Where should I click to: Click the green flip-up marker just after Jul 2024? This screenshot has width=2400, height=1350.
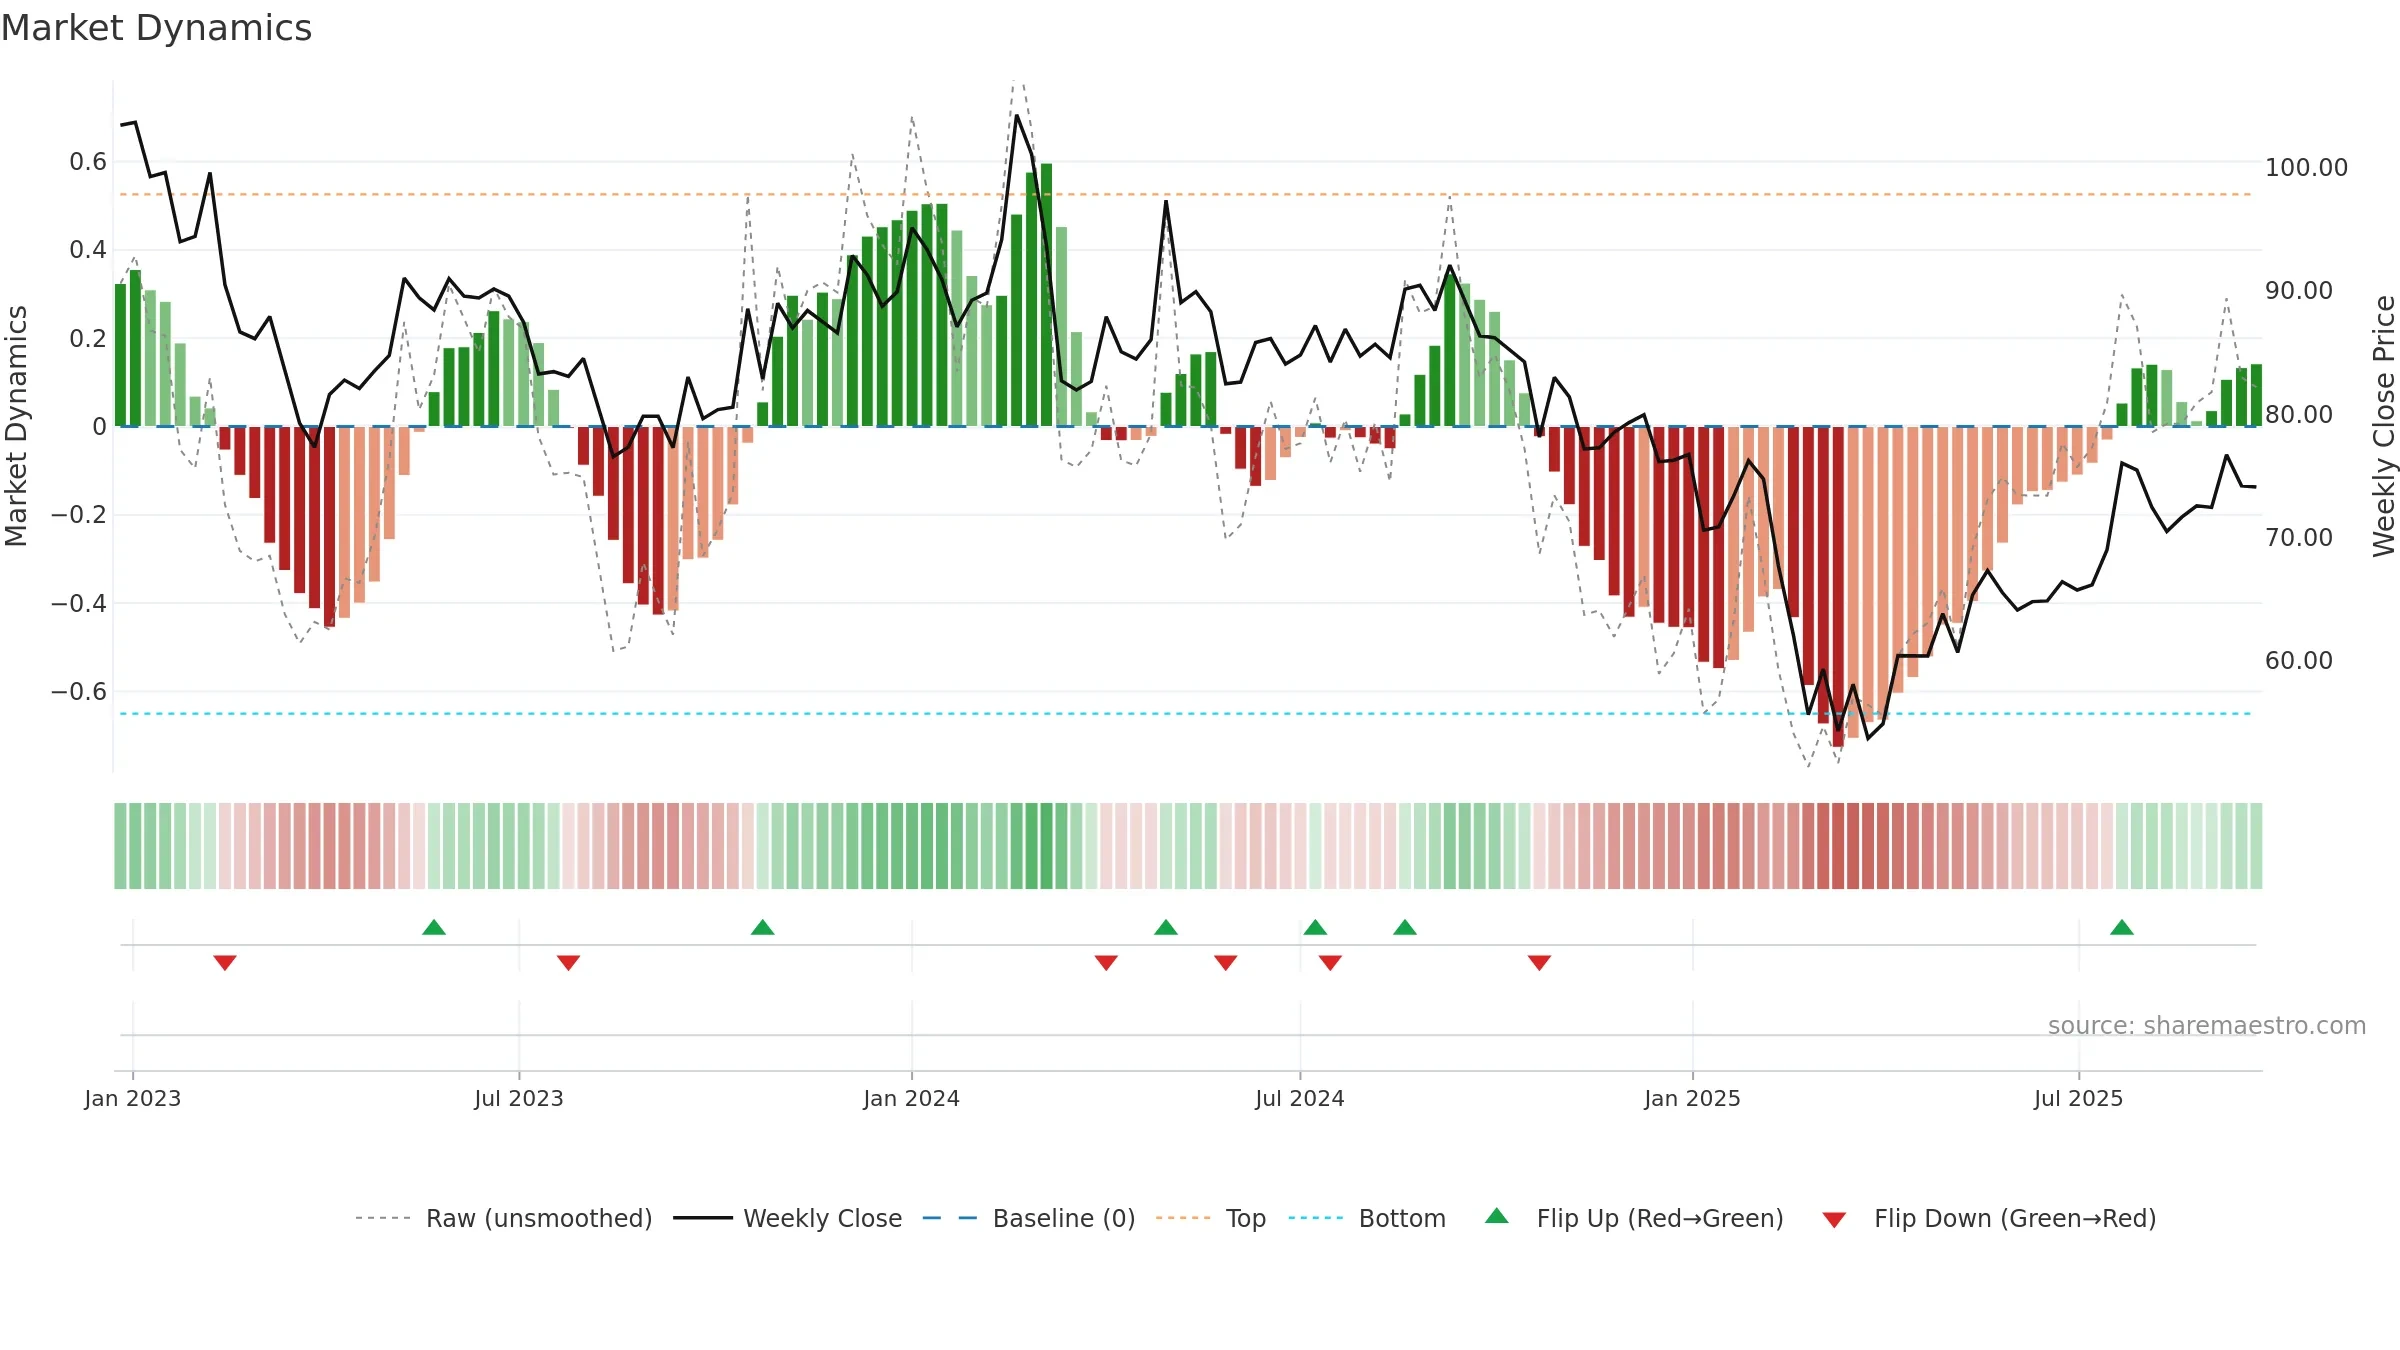click(x=1315, y=927)
